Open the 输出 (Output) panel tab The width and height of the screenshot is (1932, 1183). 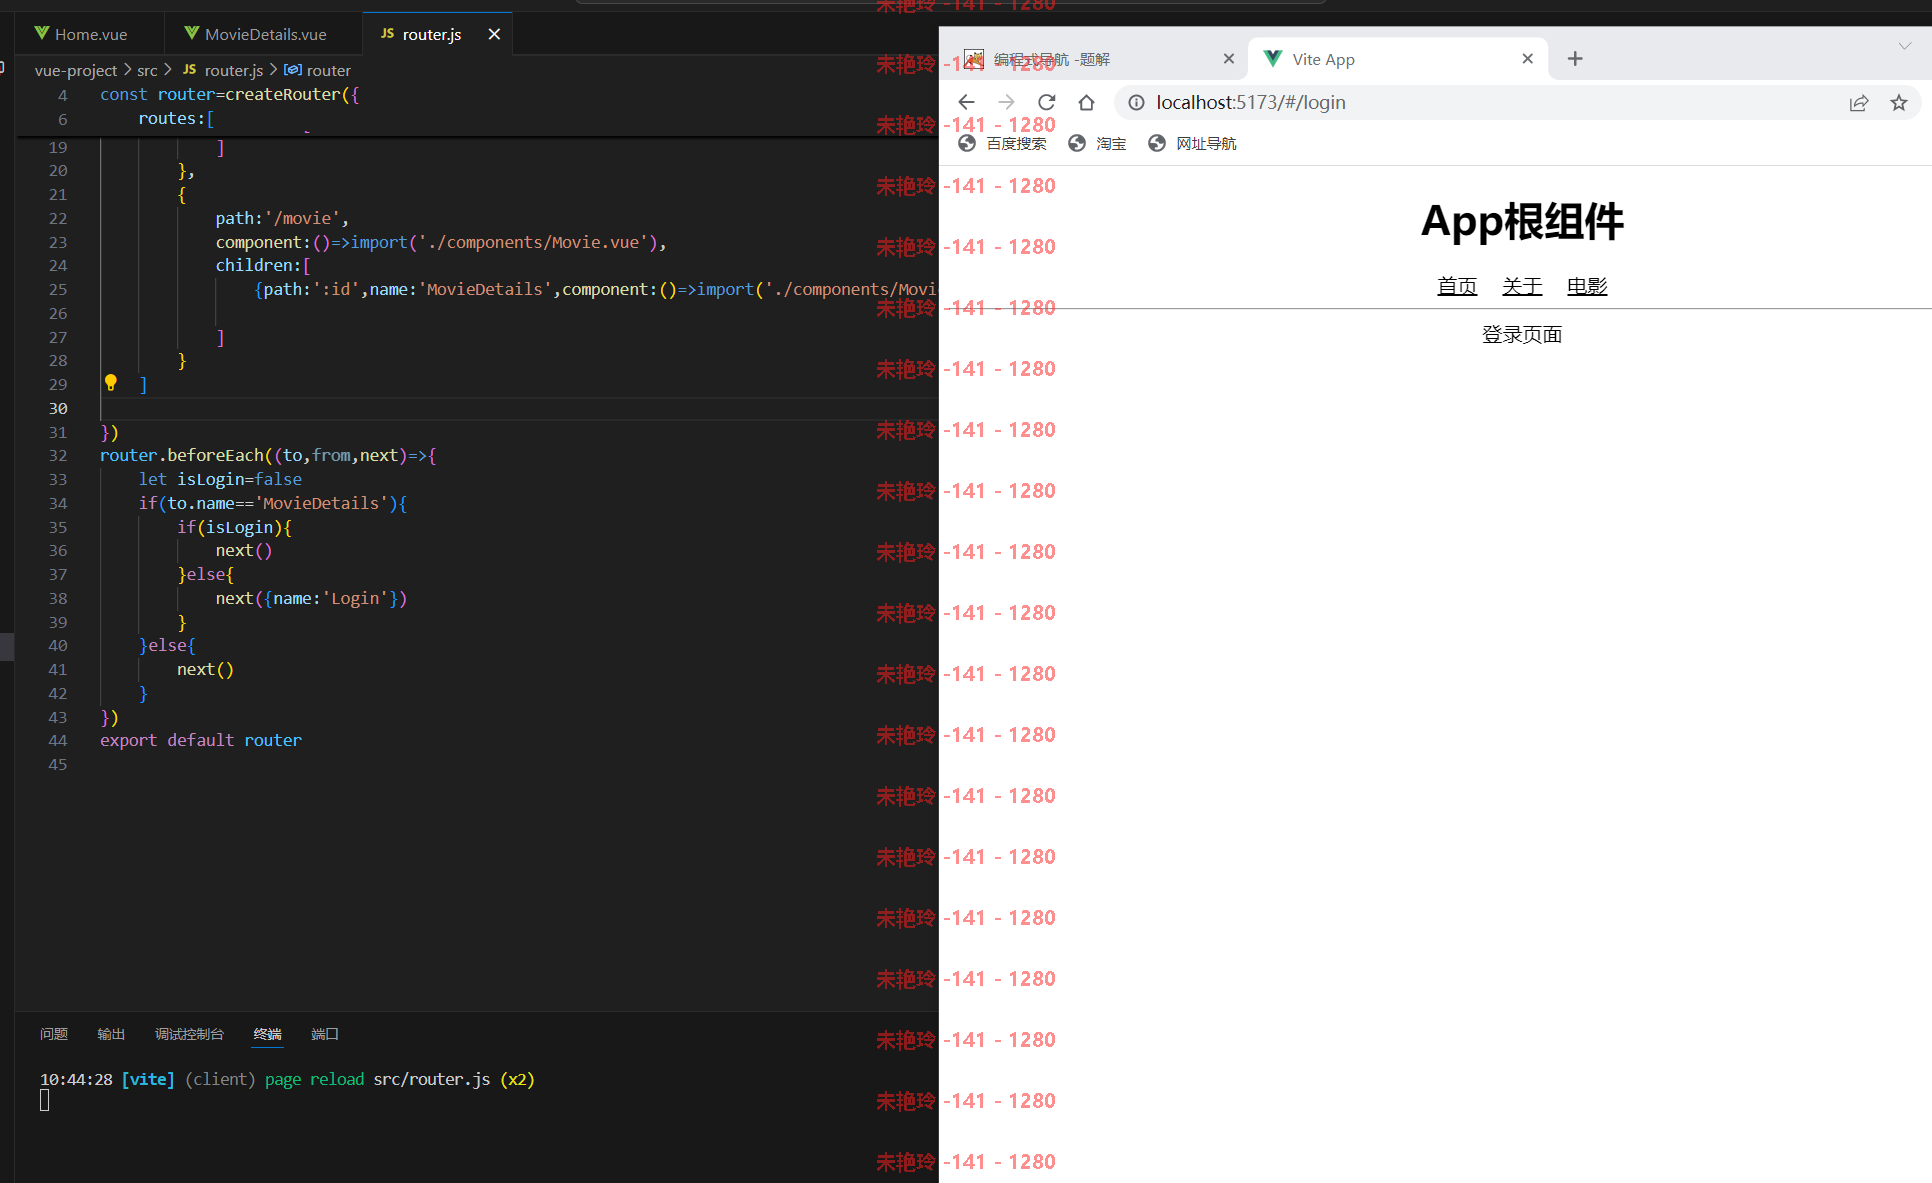[x=111, y=1034]
